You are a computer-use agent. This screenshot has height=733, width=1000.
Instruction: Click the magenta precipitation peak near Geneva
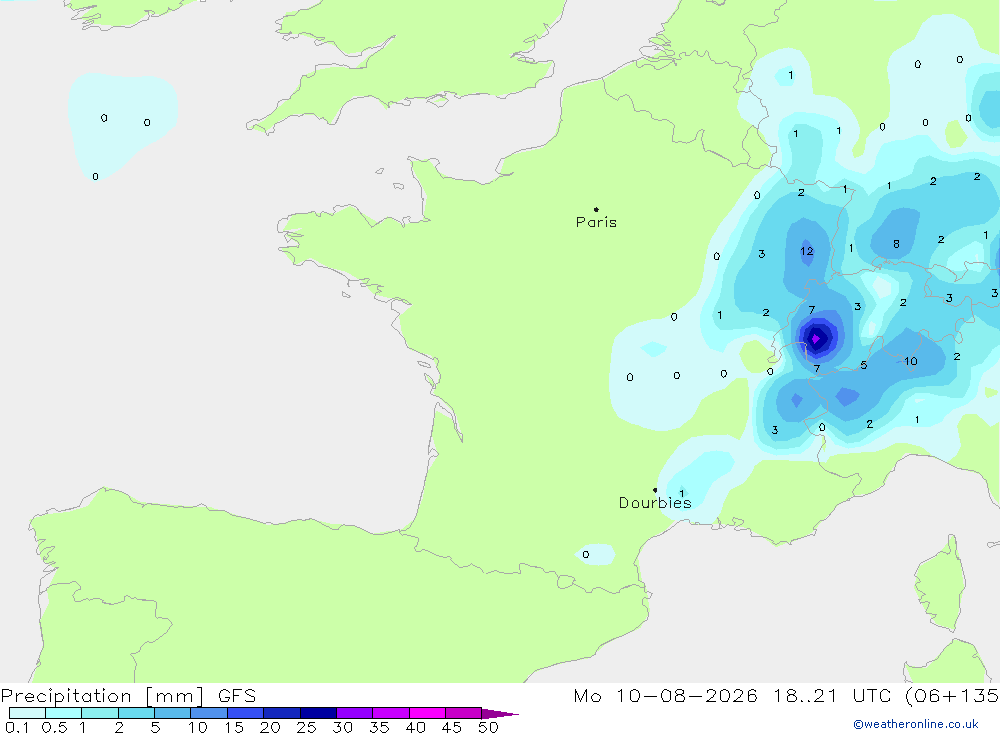click(815, 338)
